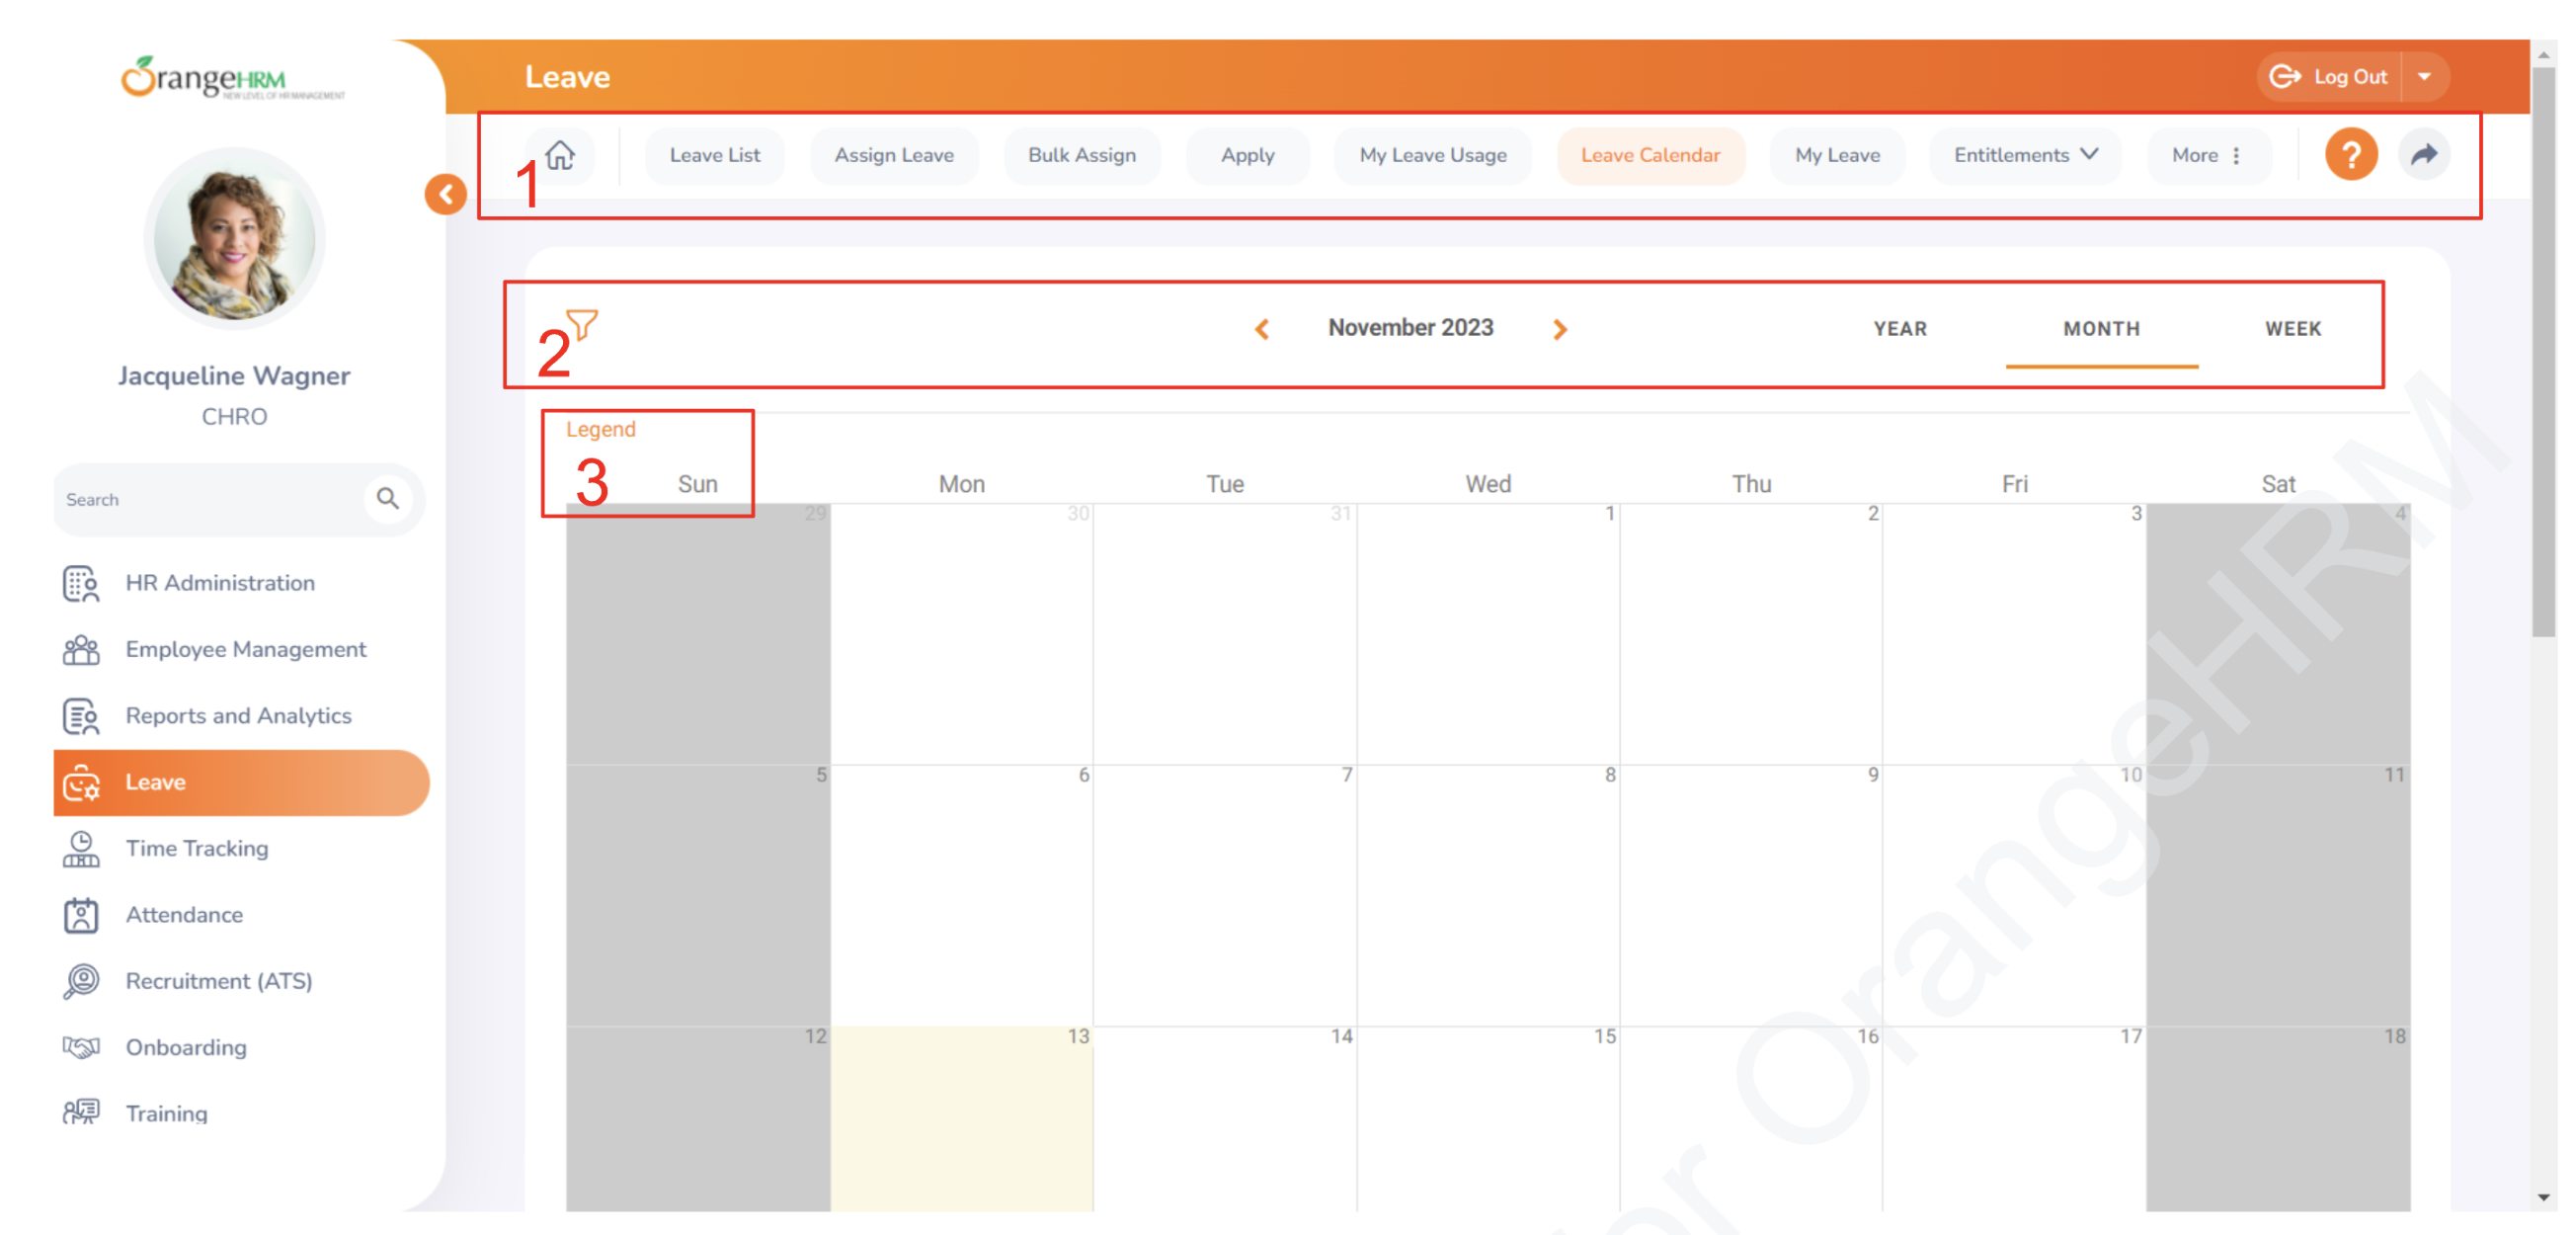Go to previous month arrow
The image size is (2576, 1235).
point(1262,329)
